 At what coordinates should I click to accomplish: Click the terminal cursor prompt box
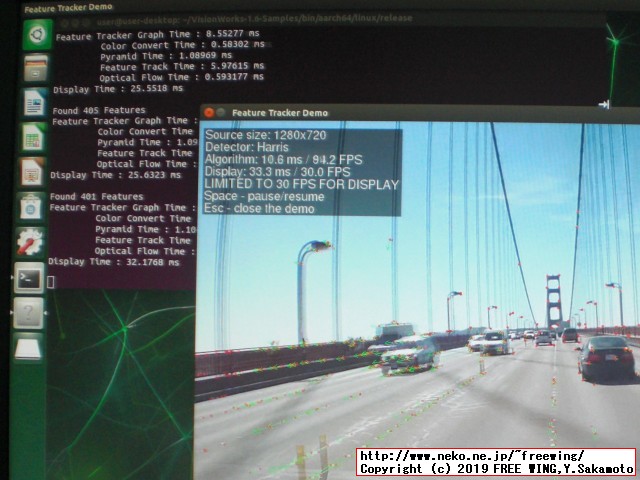coord(51,282)
